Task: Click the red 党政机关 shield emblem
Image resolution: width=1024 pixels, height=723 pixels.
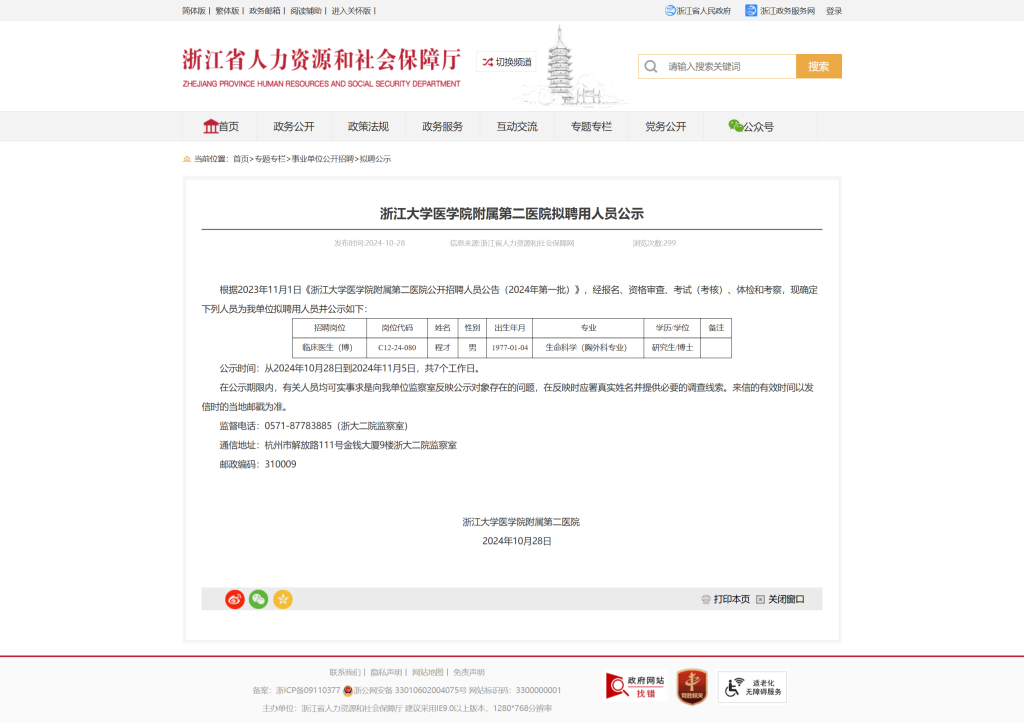Action: (x=692, y=686)
